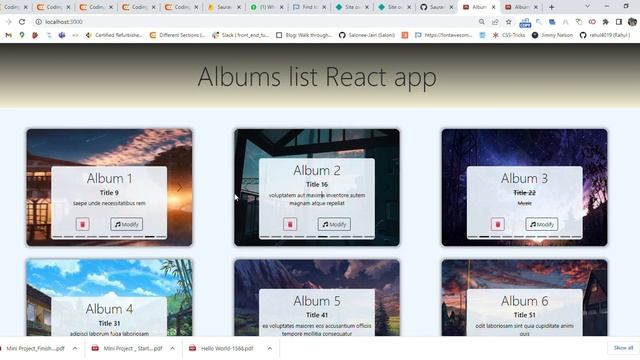Open Hello World-1566 pdf download
Viewport: 640px width, 360px height.
pyautogui.click(x=222, y=349)
